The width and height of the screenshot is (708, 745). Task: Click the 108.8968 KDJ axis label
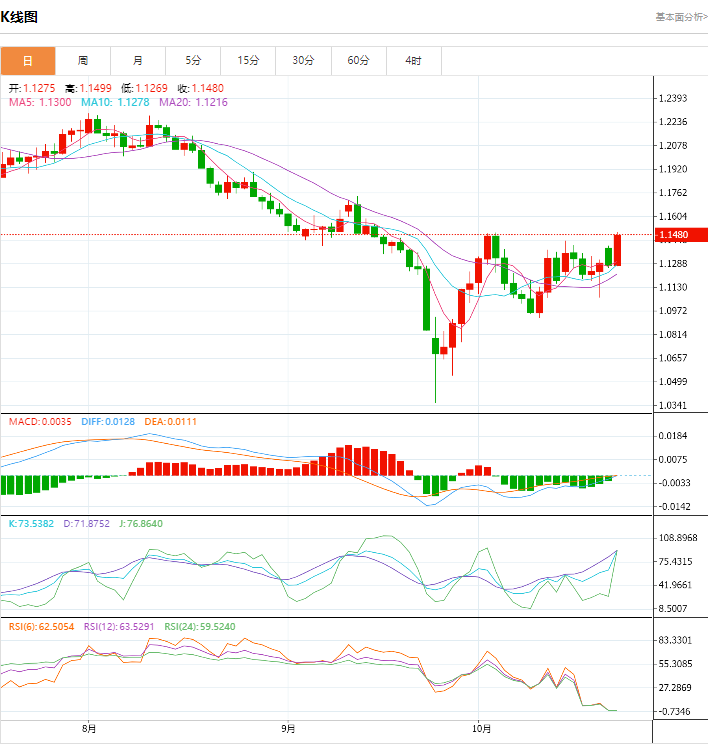pyautogui.click(x=678, y=538)
